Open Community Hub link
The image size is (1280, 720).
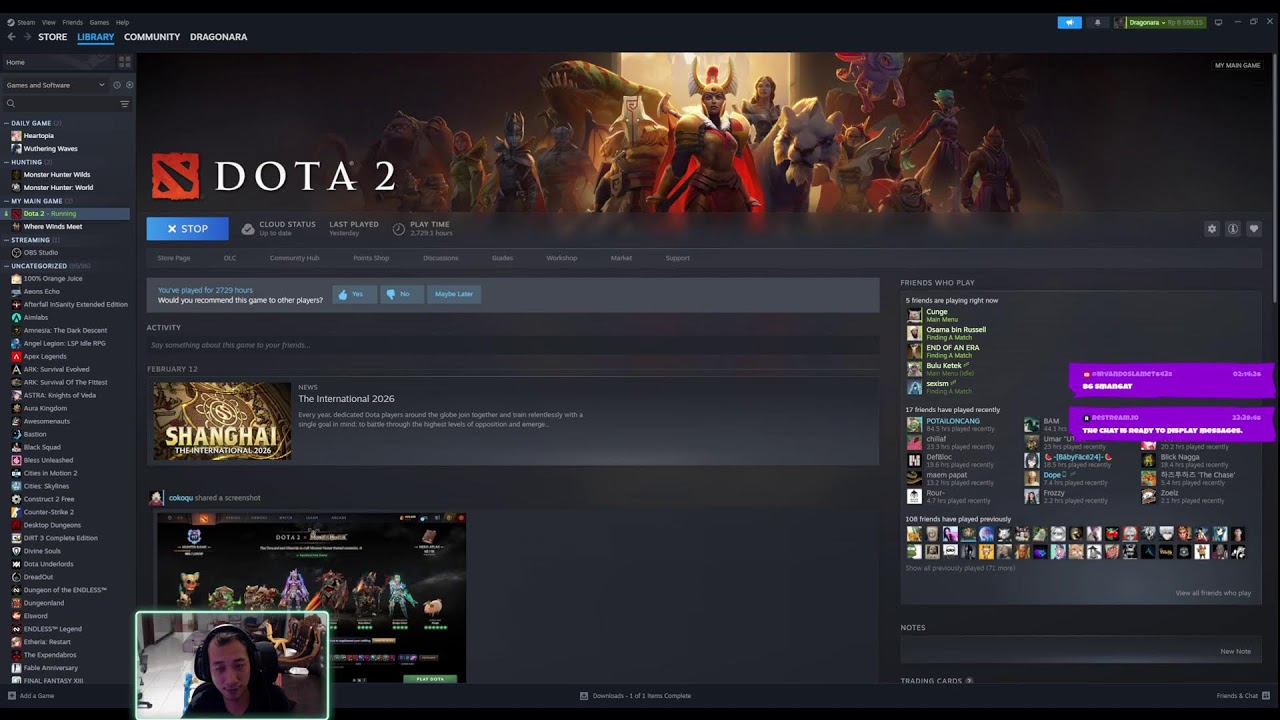294,258
